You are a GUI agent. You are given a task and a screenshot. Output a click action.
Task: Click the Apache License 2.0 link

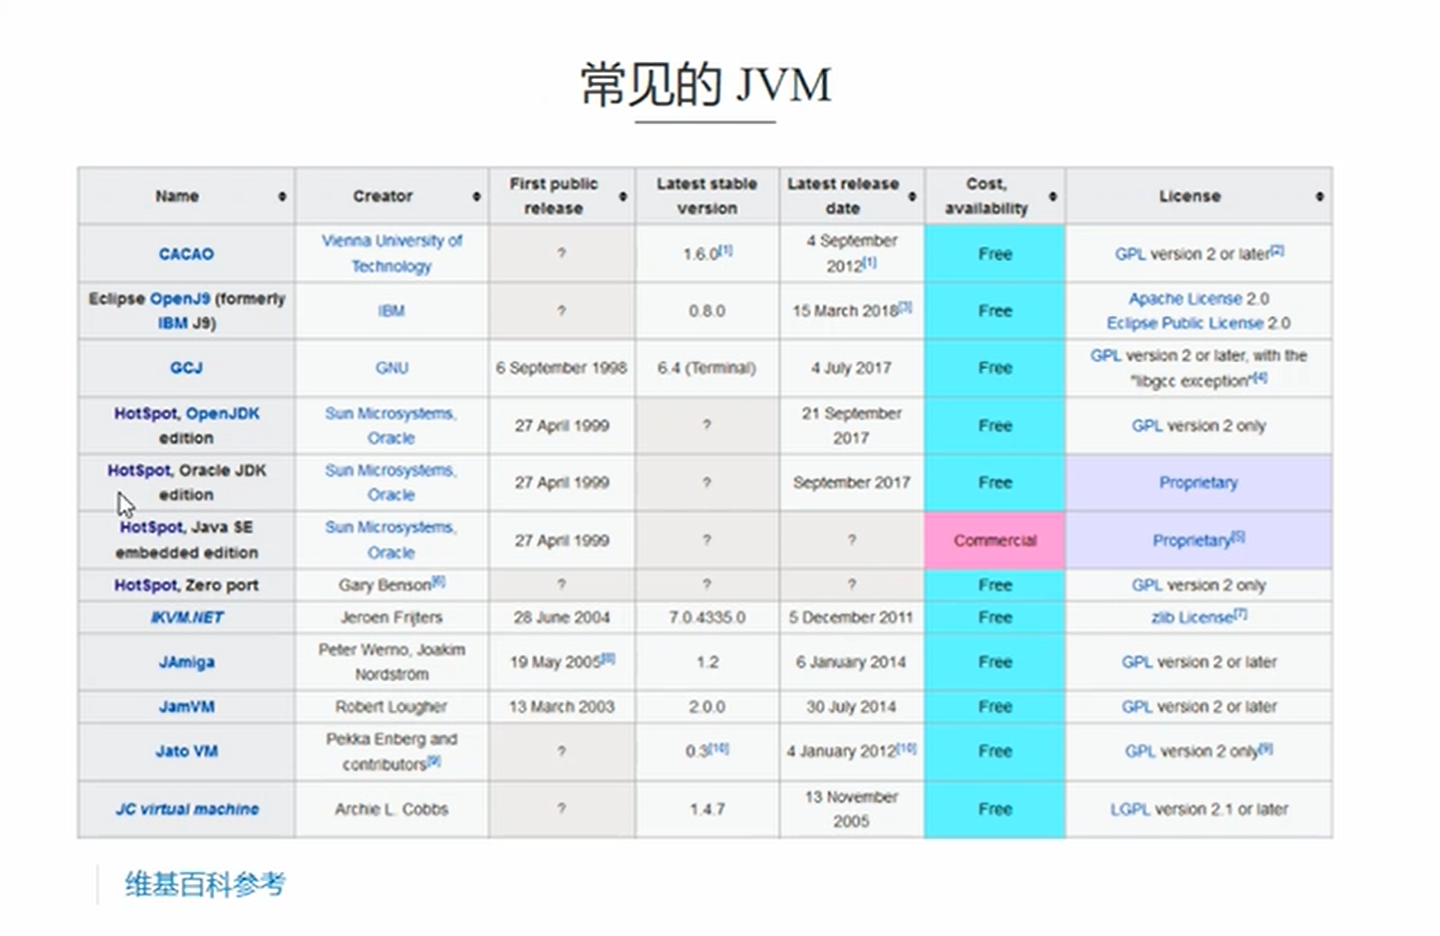click(x=1198, y=298)
